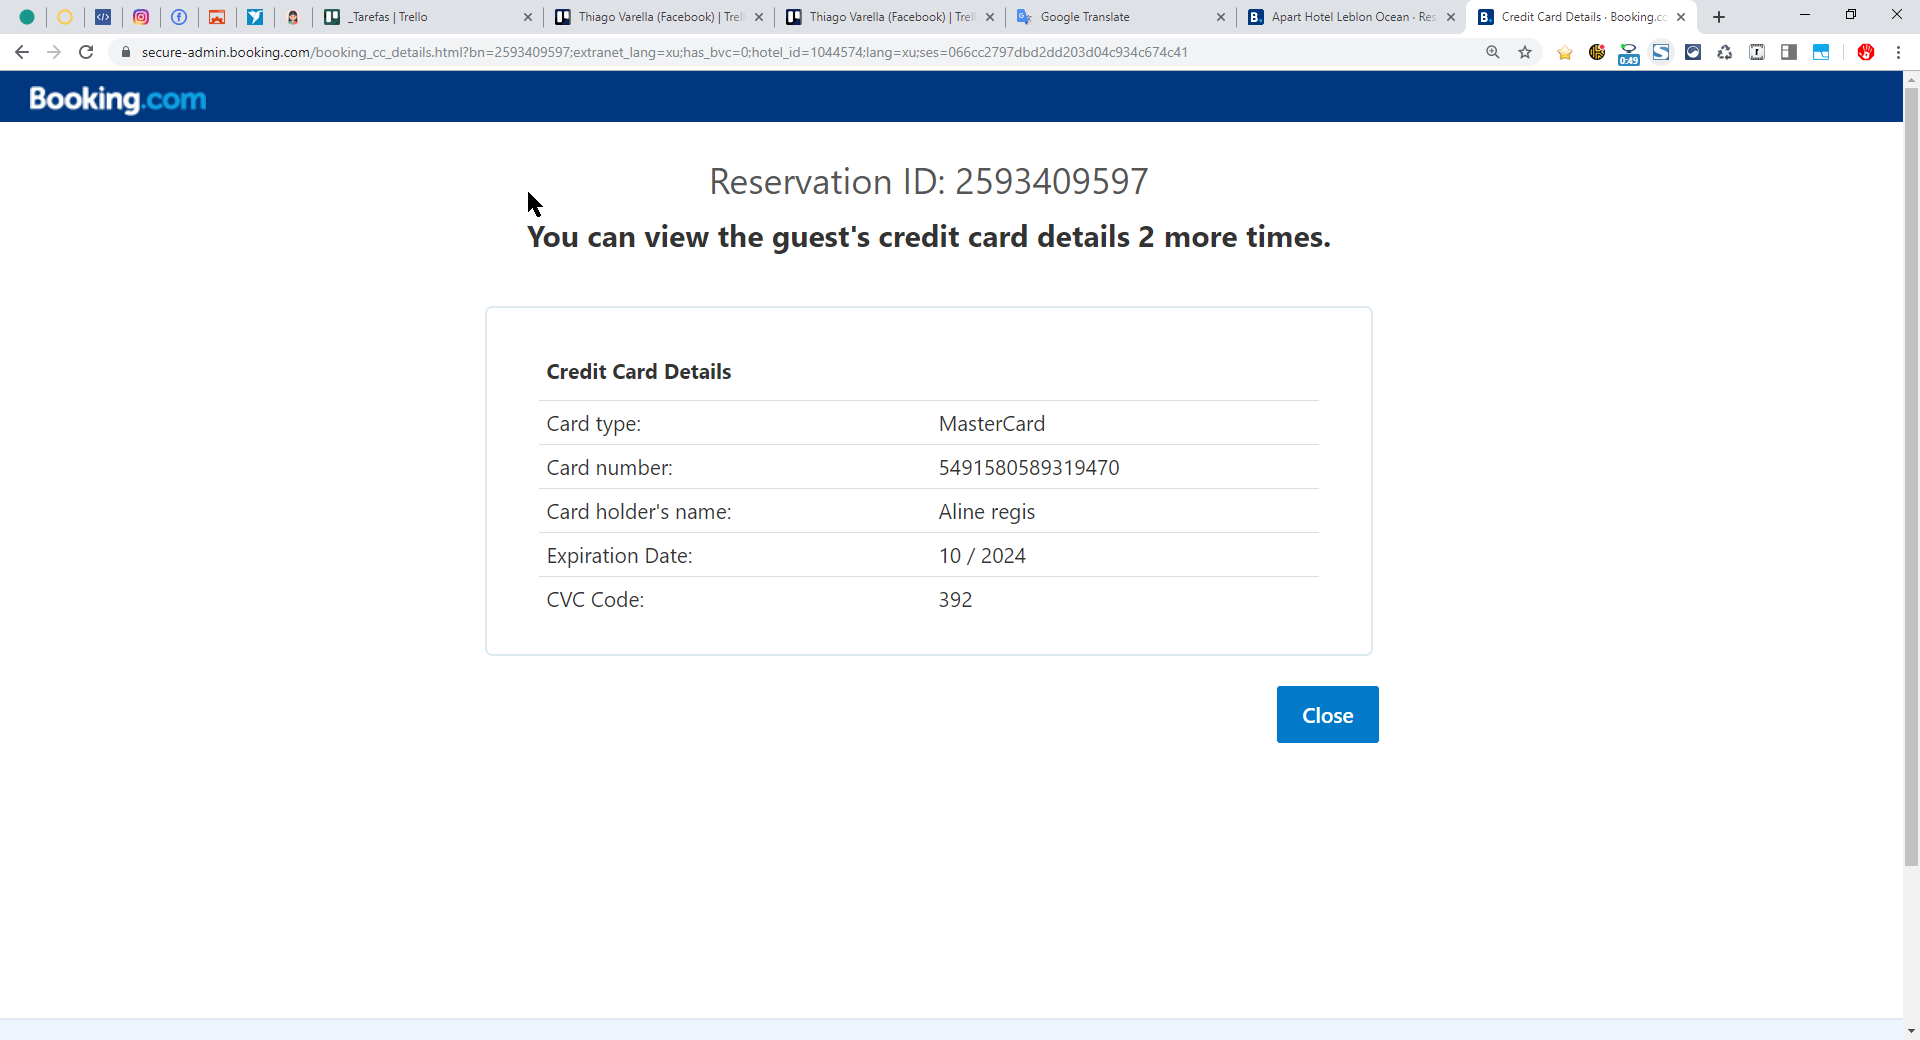
Task: Click the "Card number:" label
Action: [x=610, y=468]
